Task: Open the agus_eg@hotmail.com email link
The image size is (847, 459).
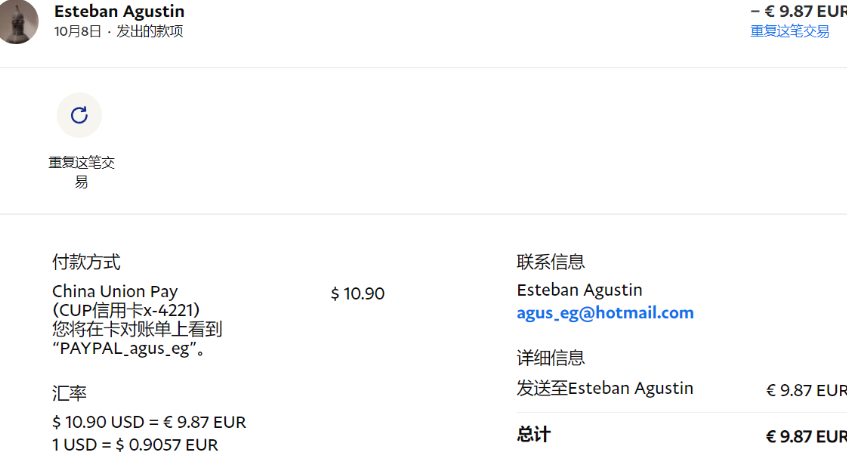Action: point(605,313)
